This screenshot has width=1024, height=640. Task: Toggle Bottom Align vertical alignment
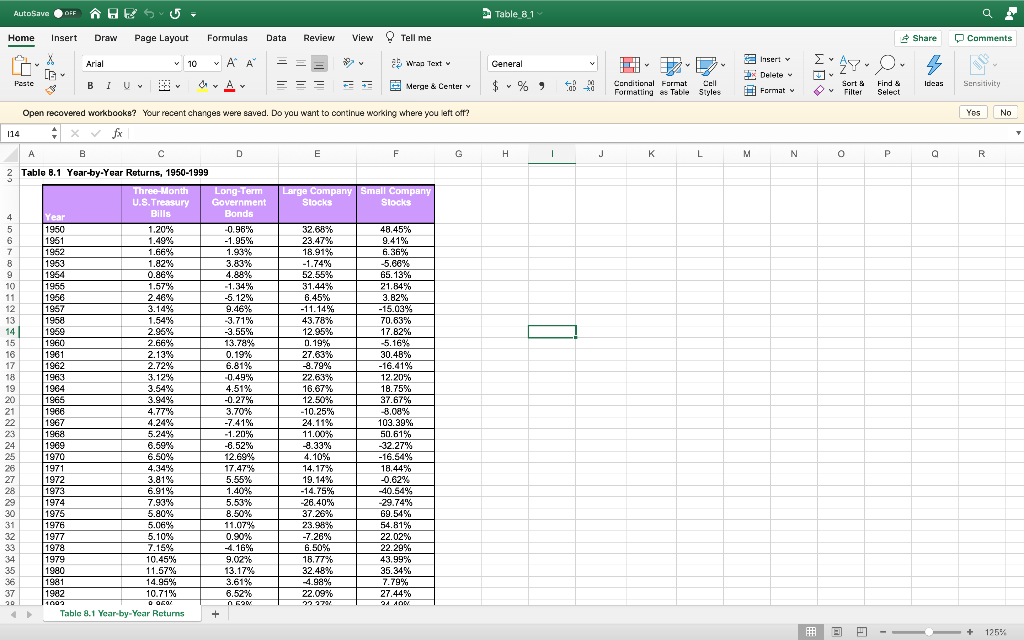click(319, 63)
